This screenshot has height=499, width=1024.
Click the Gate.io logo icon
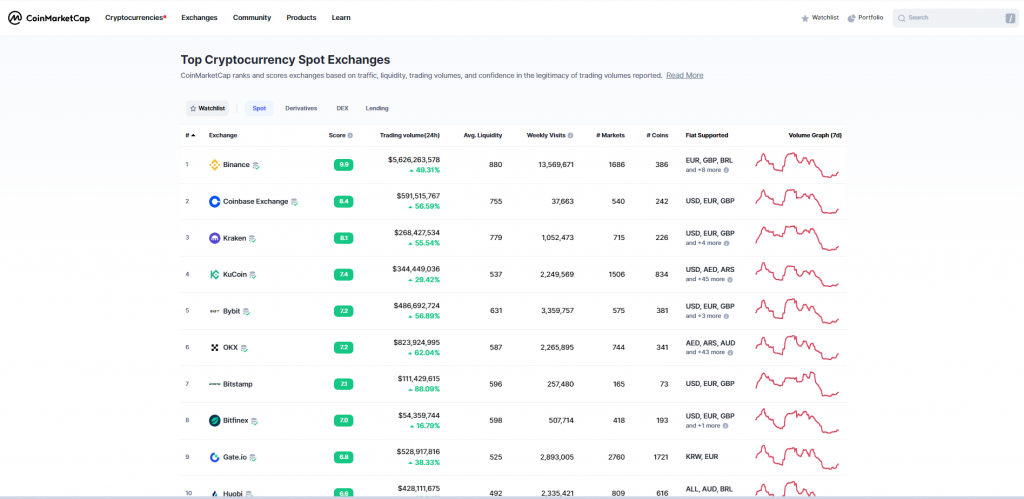point(214,457)
